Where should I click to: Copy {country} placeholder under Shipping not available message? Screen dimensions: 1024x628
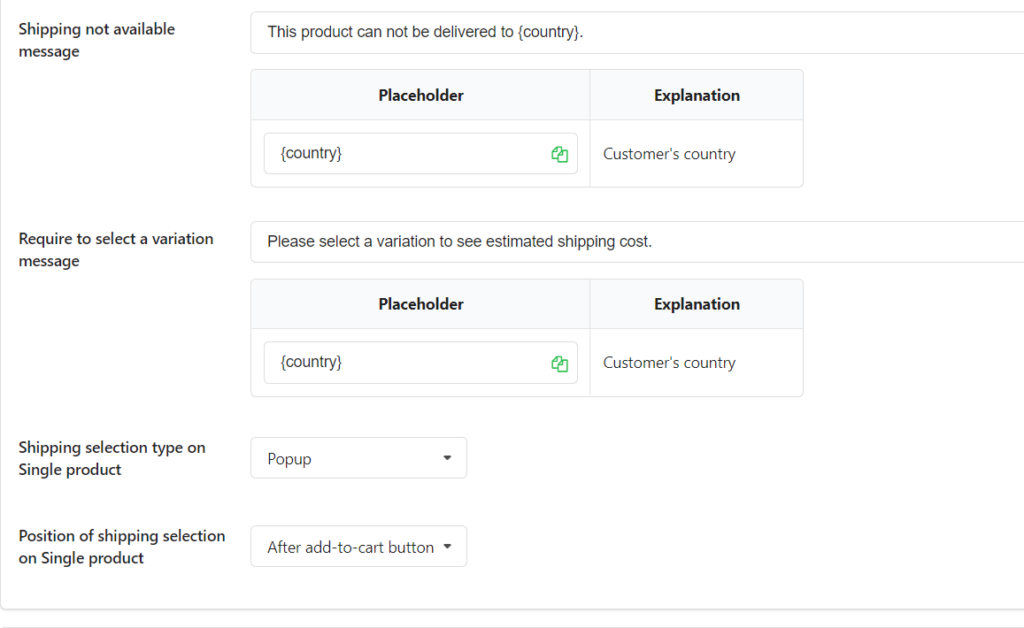click(559, 154)
